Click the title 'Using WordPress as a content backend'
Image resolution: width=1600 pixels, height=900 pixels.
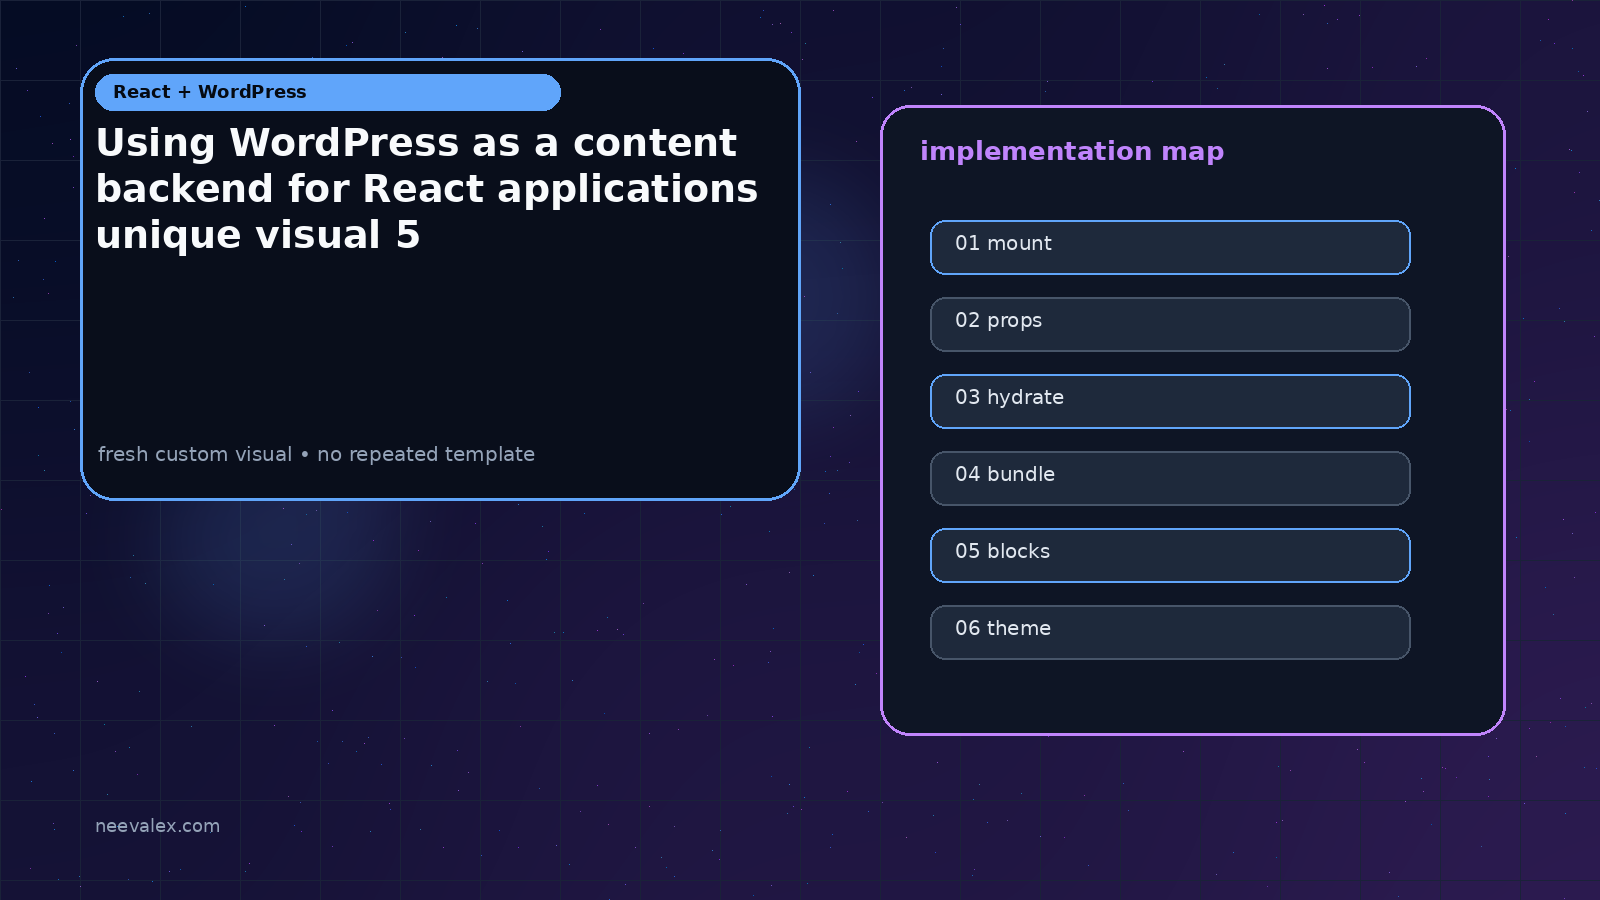427,188
